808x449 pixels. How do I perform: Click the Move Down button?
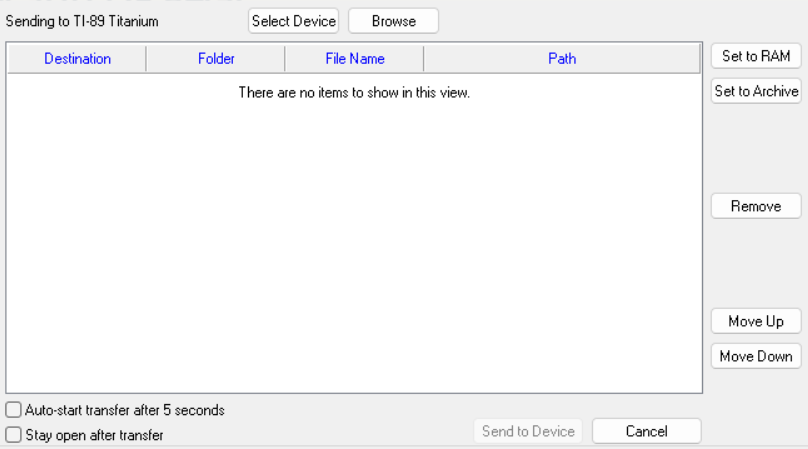pyautogui.click(x=755, y=356)
